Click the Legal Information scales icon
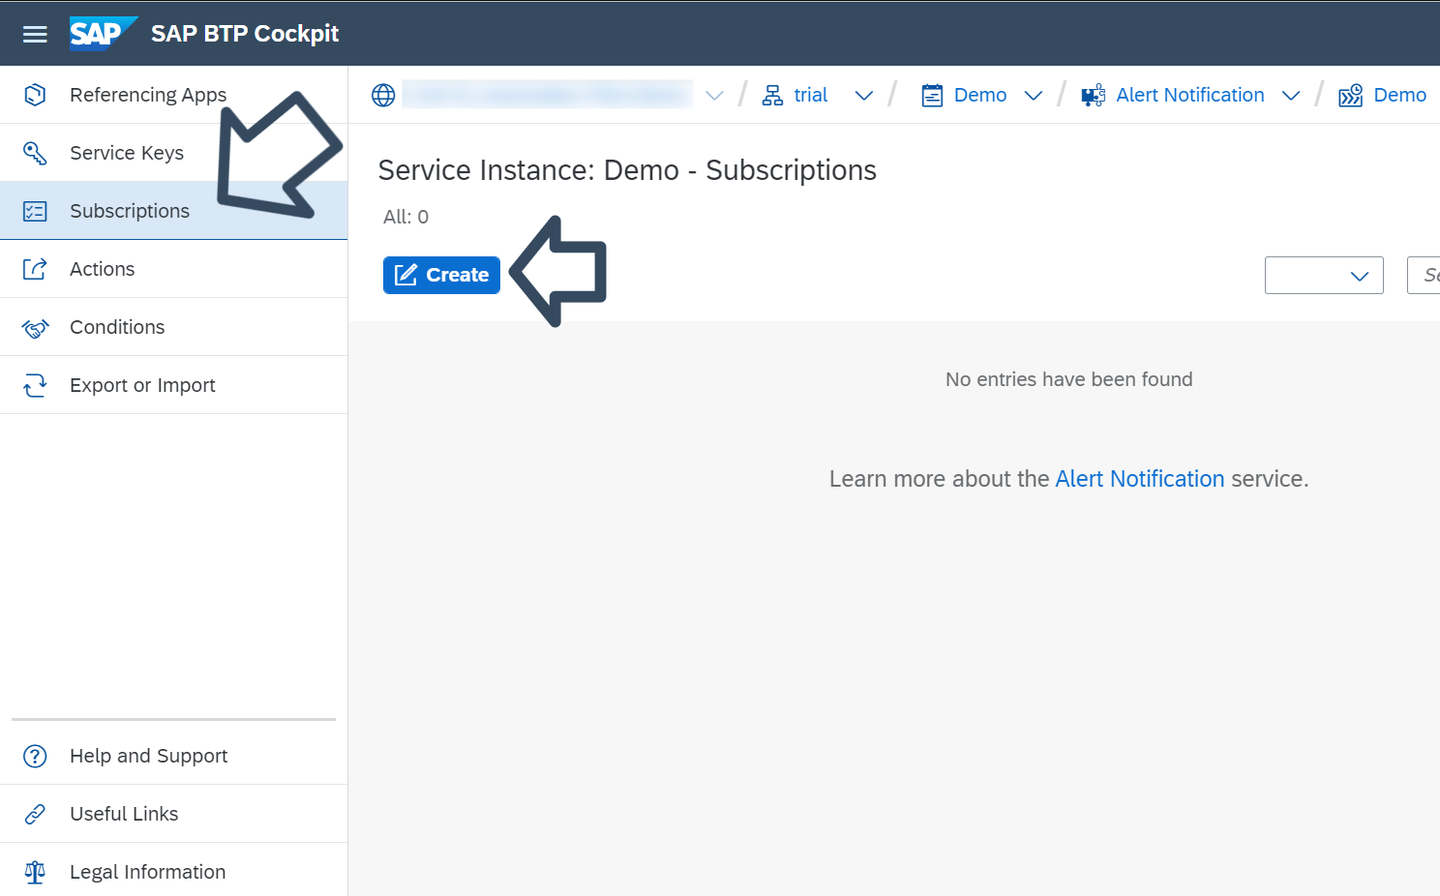The width and height of the screenshot is (1440, 896). tap(35, 872)
